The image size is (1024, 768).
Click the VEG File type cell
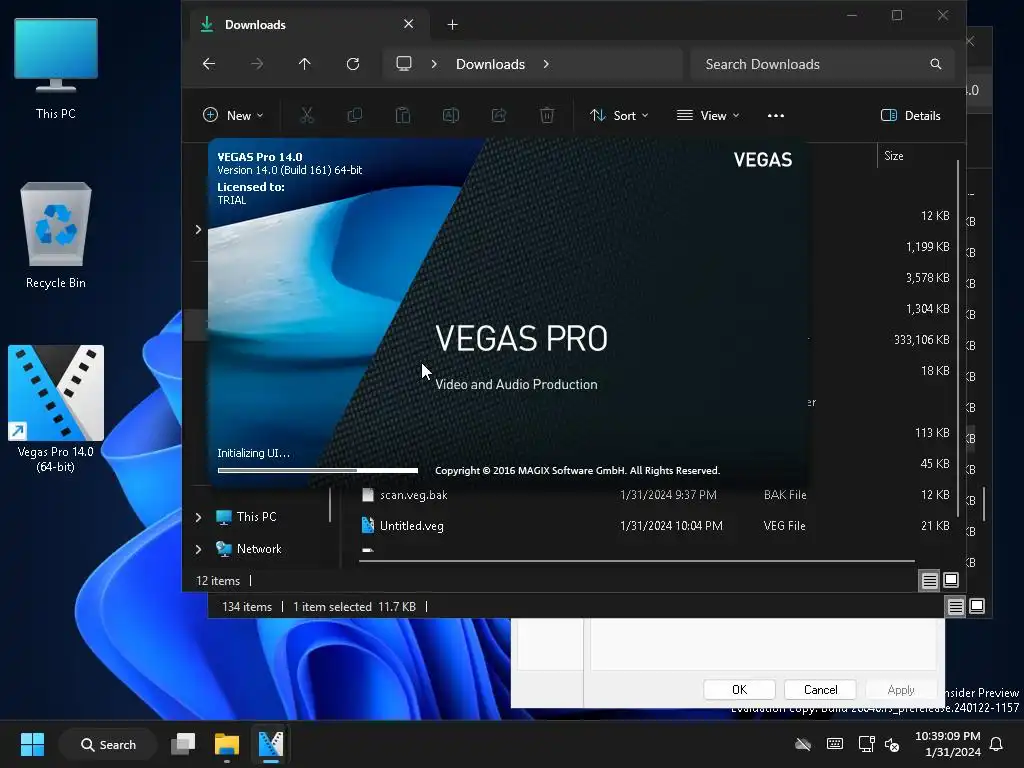point(784,526)
